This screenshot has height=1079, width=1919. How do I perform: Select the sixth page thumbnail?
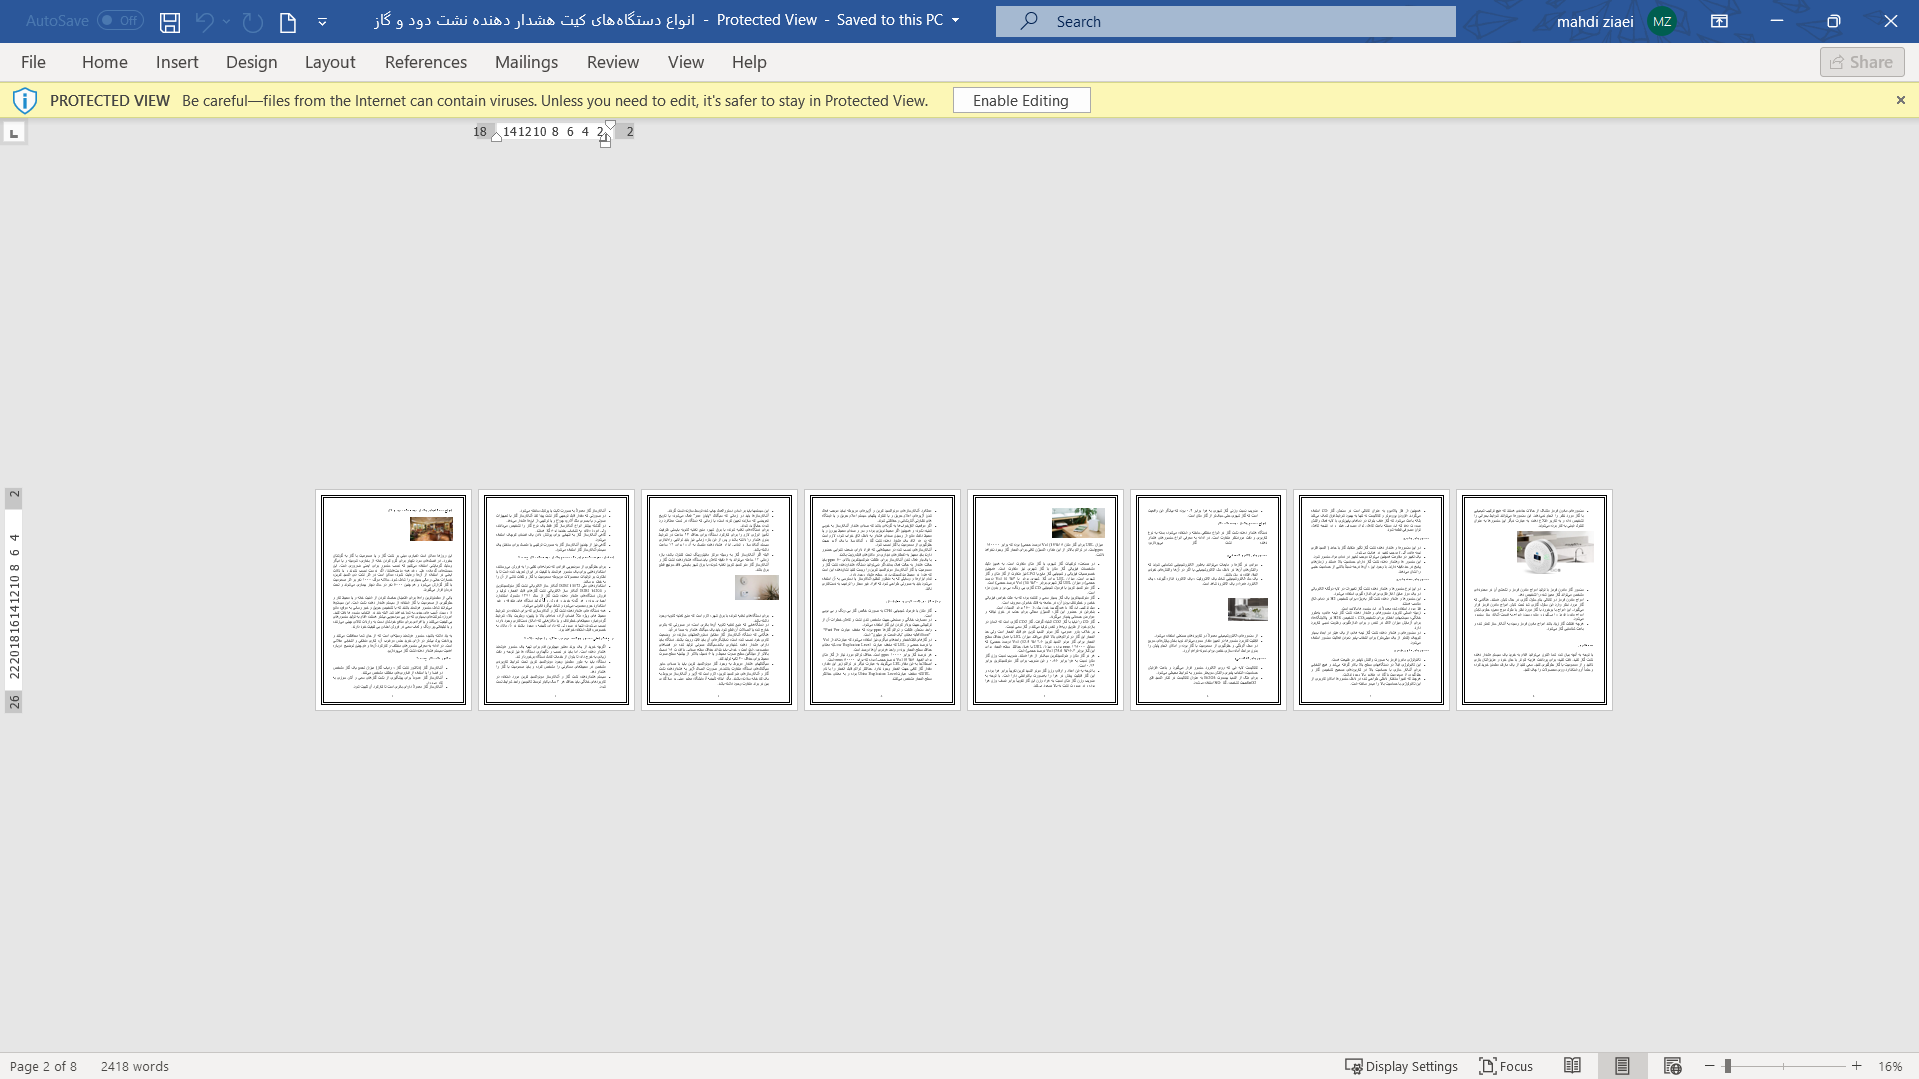tap(1208, 600)
